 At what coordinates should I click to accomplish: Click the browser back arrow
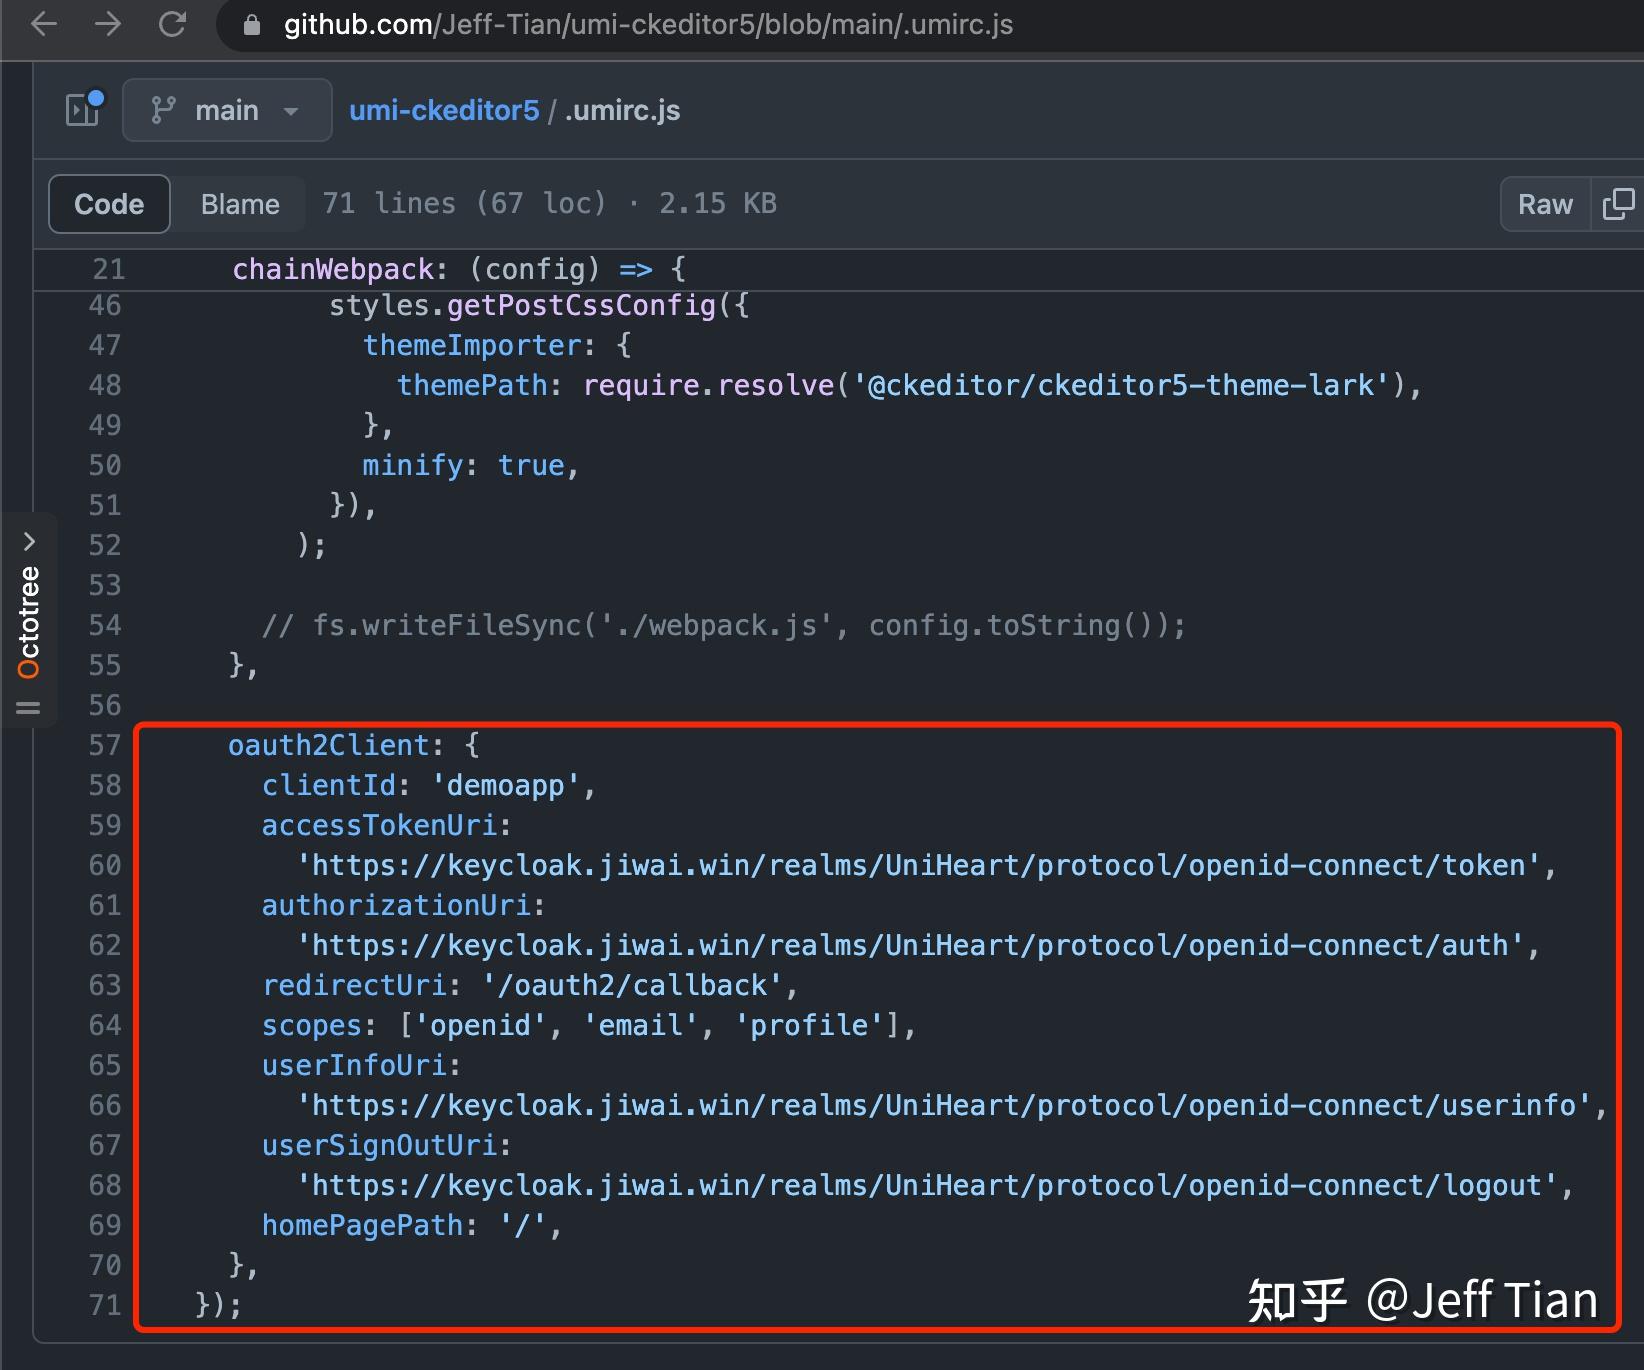coord(43,25)
